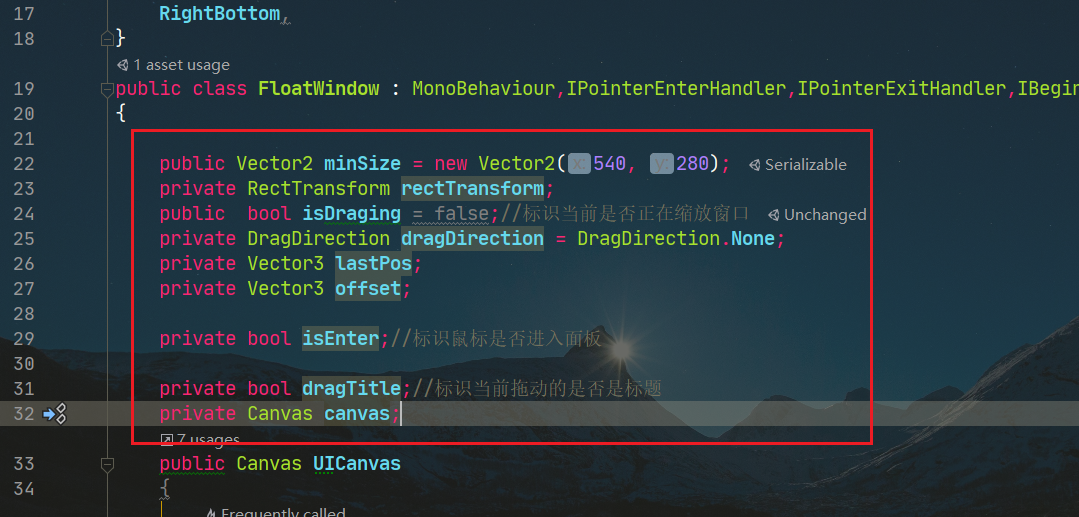Click the Unity icon beside 'Unchanged' hint

[x=773, y=215]
